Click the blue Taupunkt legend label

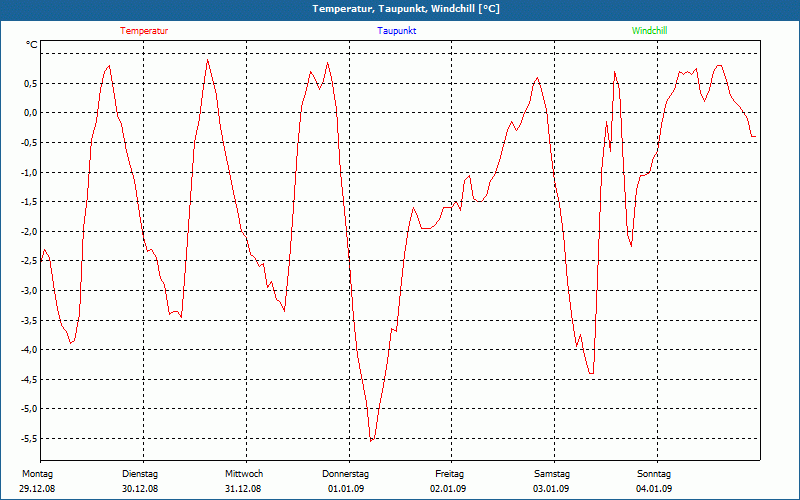pyautogui.click(x=396, y=31)
